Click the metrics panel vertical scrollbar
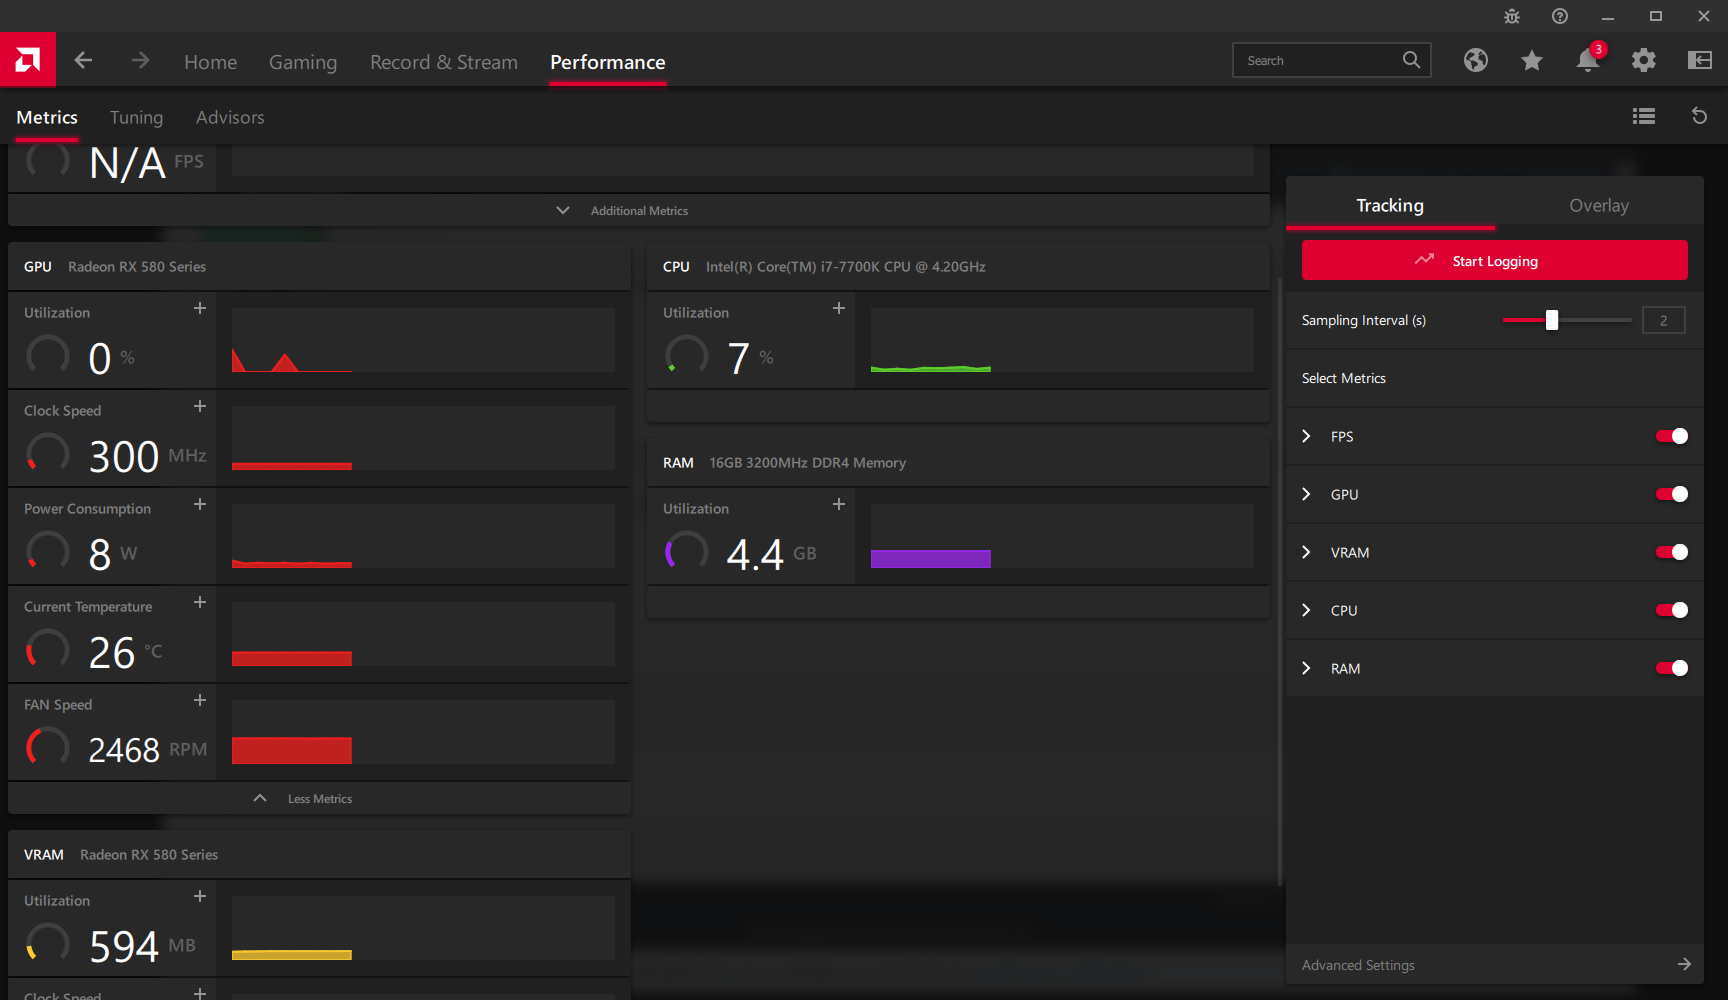 [1280, 582]
